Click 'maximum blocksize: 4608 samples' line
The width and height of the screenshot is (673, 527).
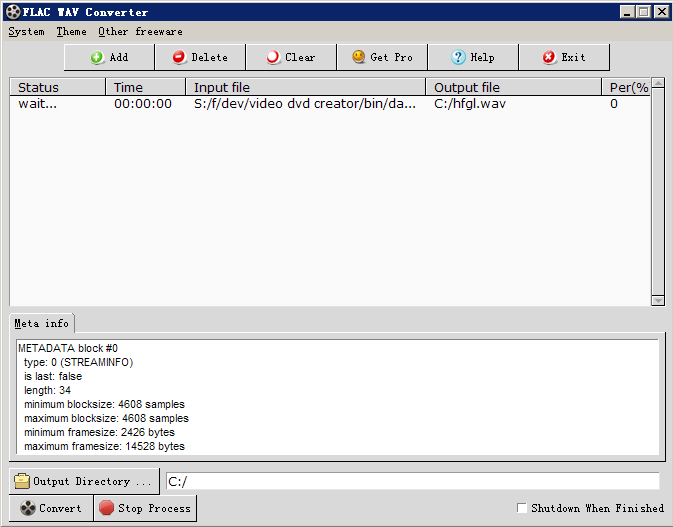106,418
